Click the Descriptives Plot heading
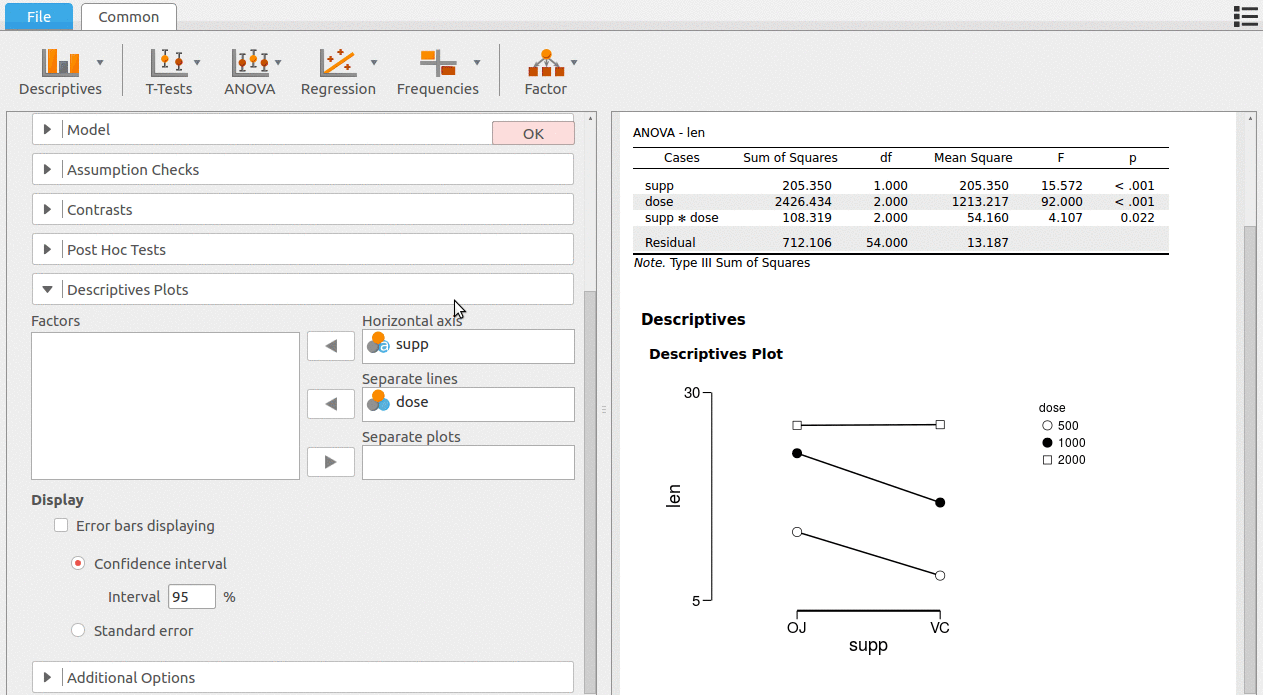Image resolution: width=1263 pixels, height=695 pixels. (x=716, y=354)
